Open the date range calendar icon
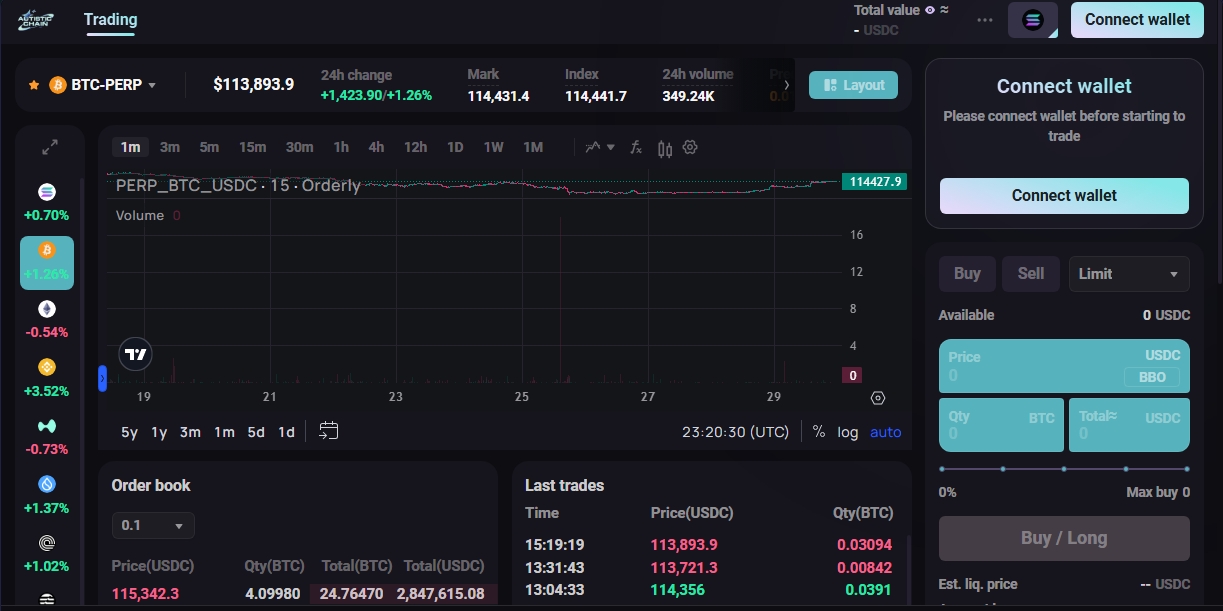This screenshot has height=611, width=1223. coord(329,431)
